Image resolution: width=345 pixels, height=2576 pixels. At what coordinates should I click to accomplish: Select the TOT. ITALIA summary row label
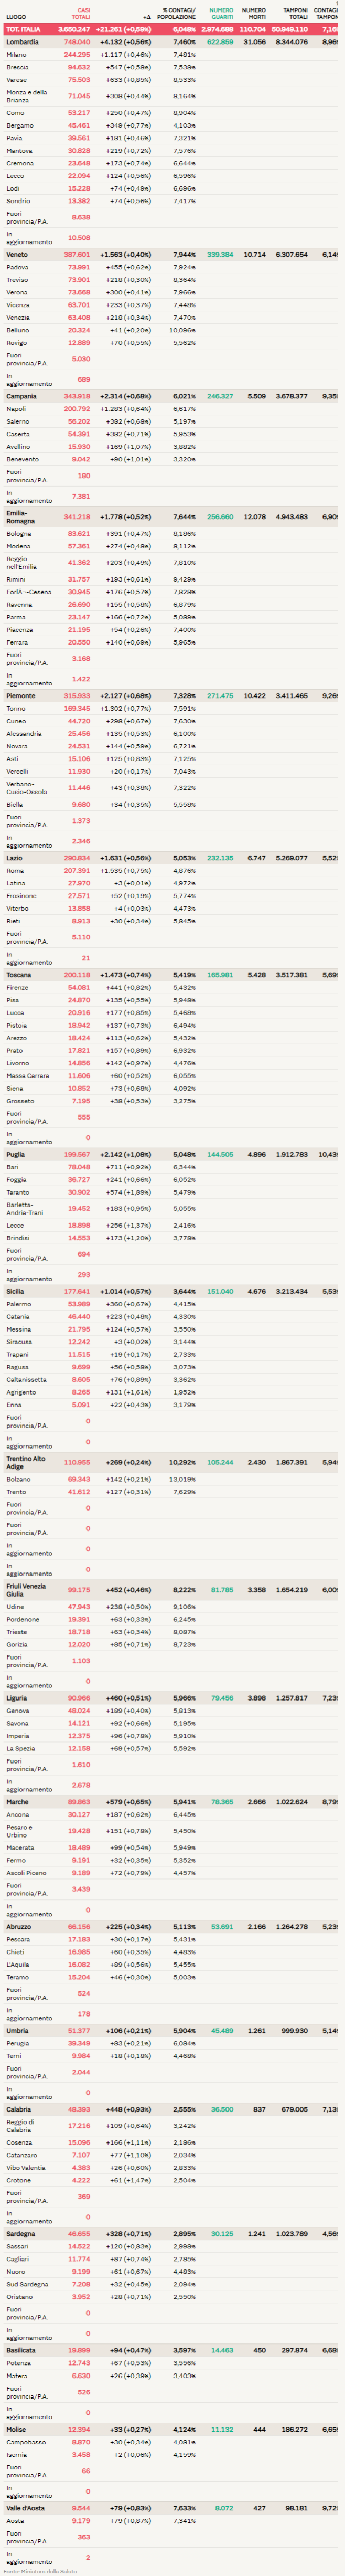tap(24, 29)
